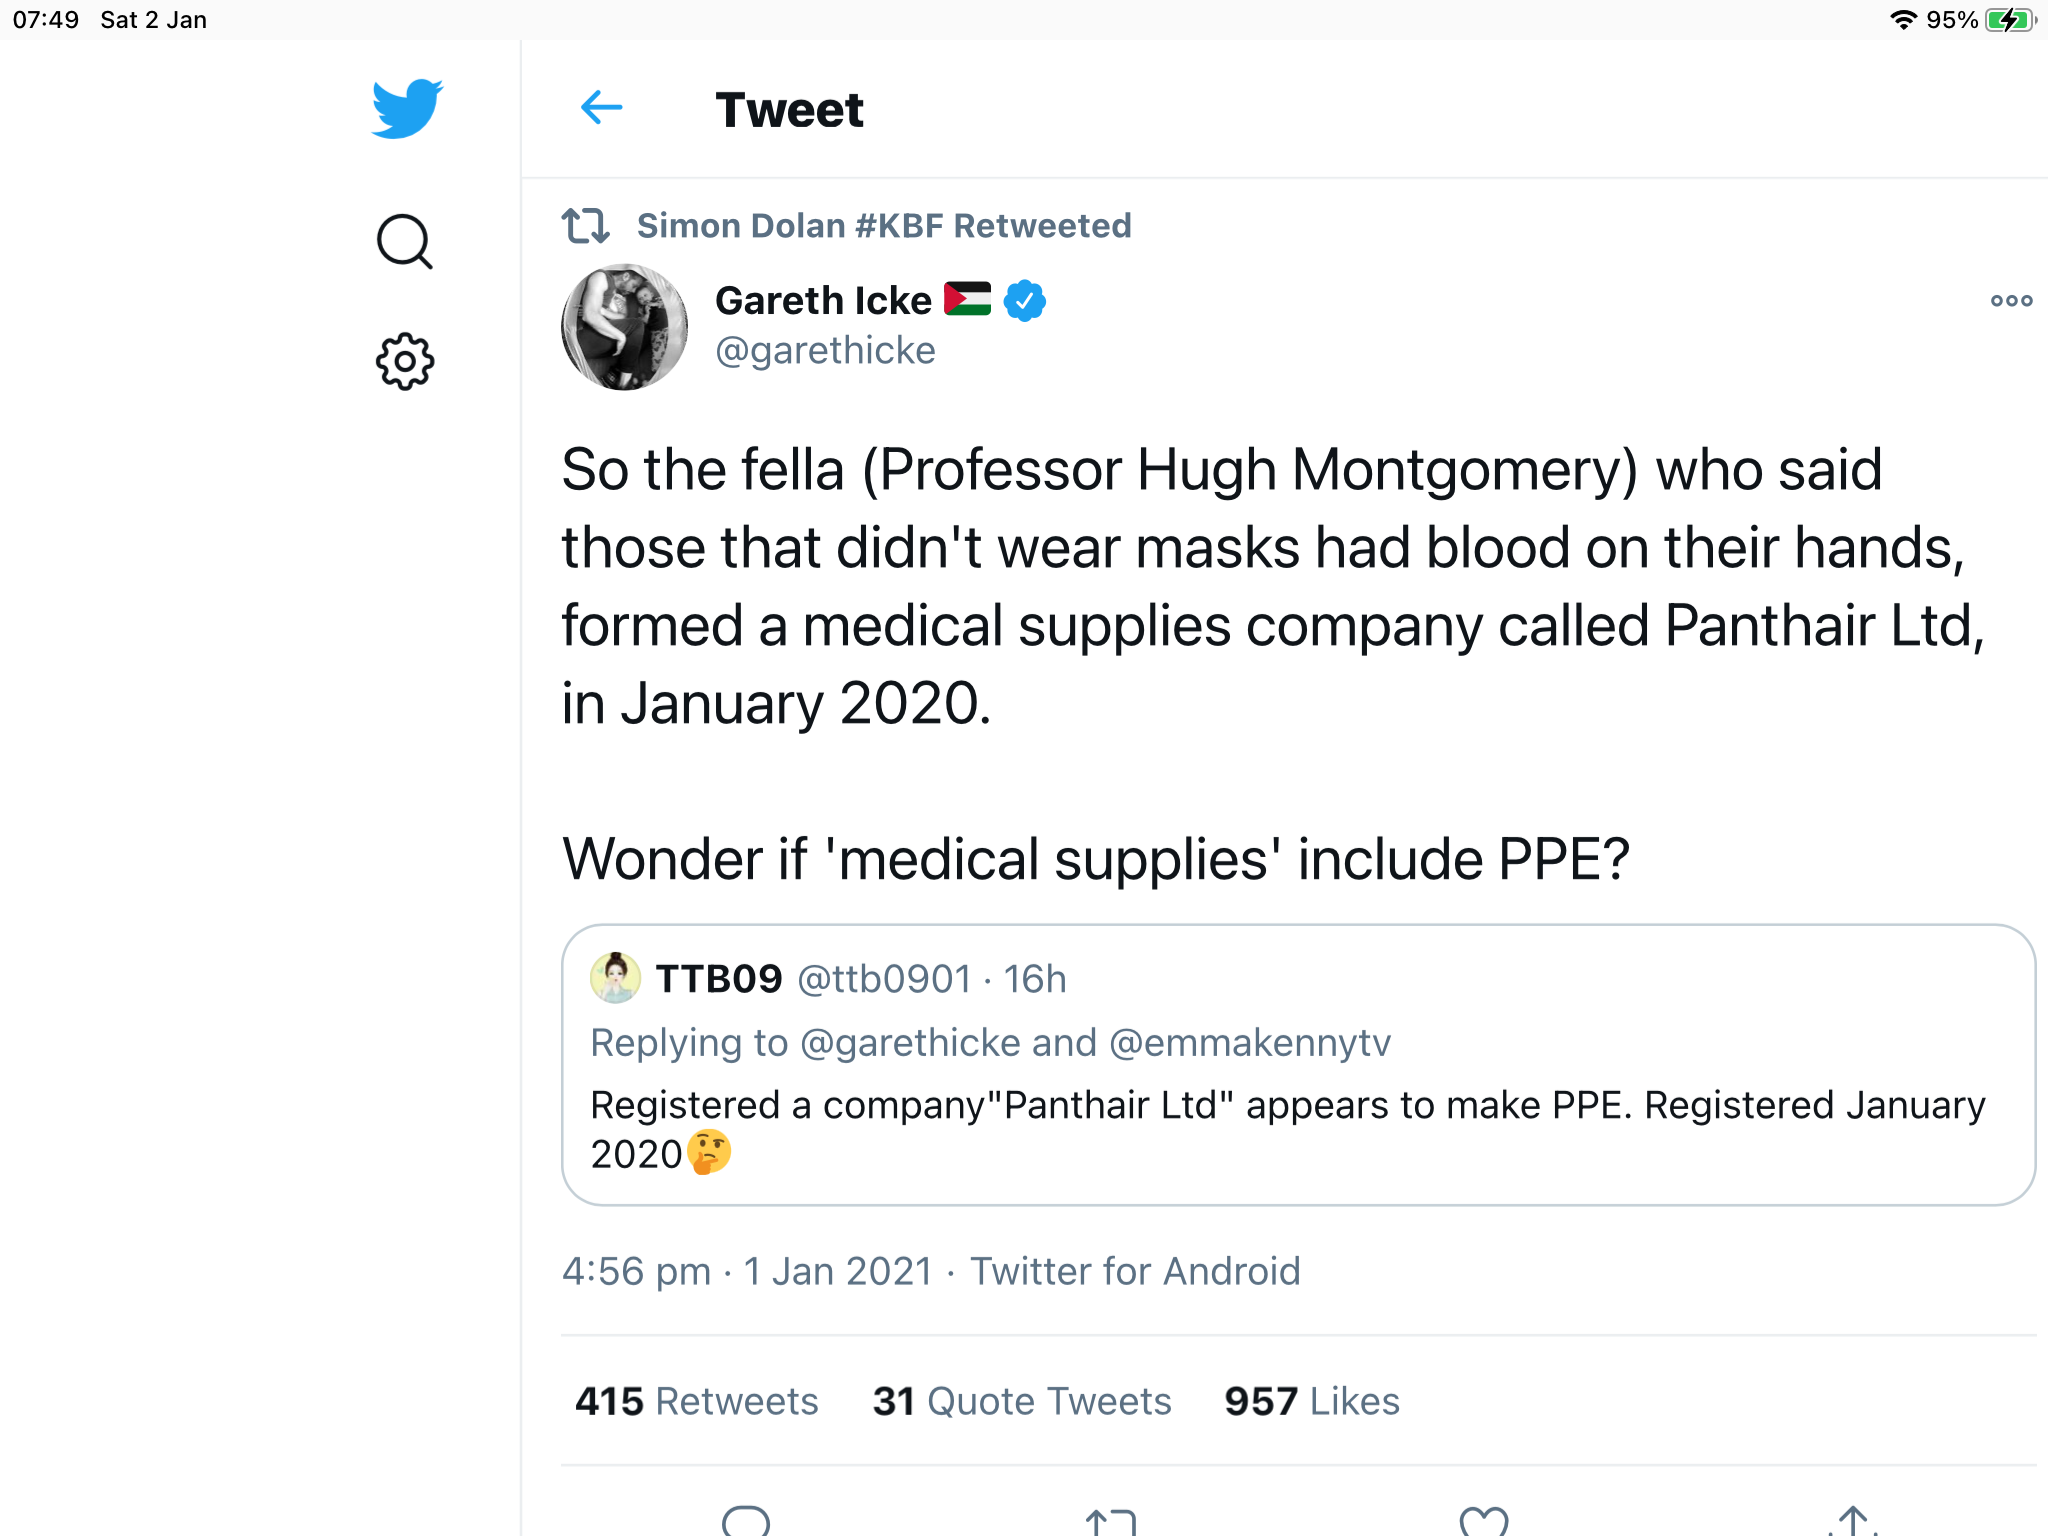The height and width of the screenshot is (1536, 2048).
Task: Go back with the arrow icon
Action: pos(601,108)
